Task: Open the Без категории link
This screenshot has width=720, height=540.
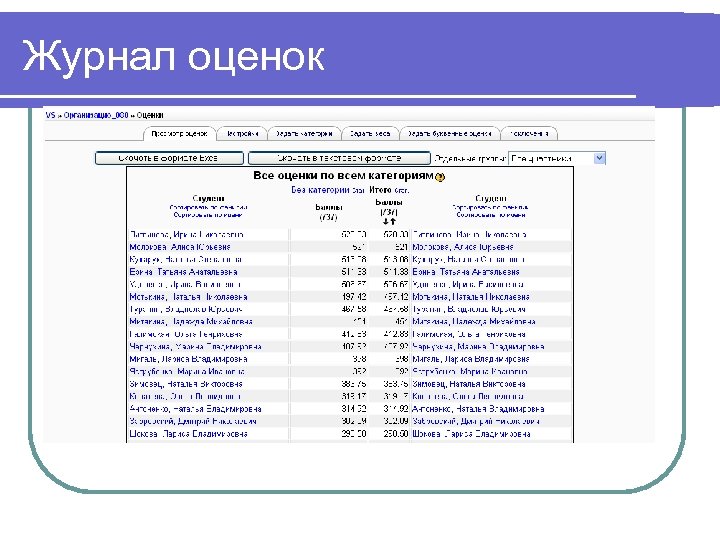Action: coord(321,190)
